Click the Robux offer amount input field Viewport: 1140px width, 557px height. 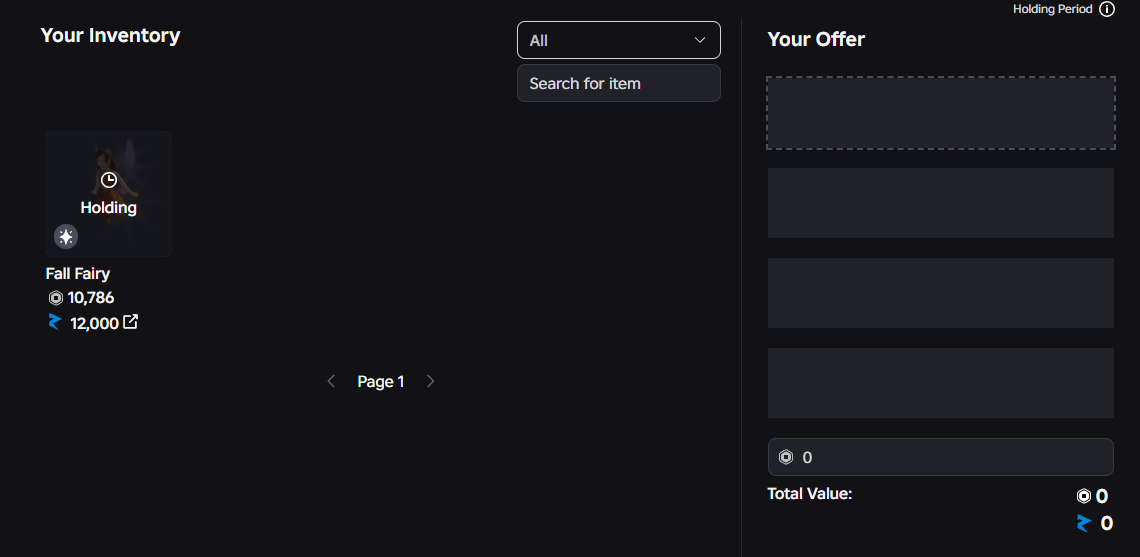coord(950,457)
